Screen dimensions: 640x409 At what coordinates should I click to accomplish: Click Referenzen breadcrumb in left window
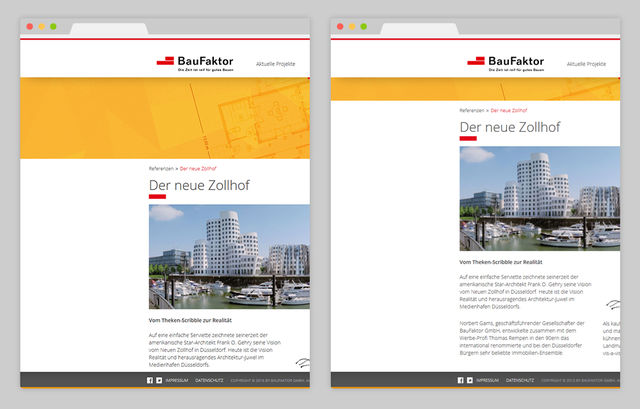pos(162,169)
